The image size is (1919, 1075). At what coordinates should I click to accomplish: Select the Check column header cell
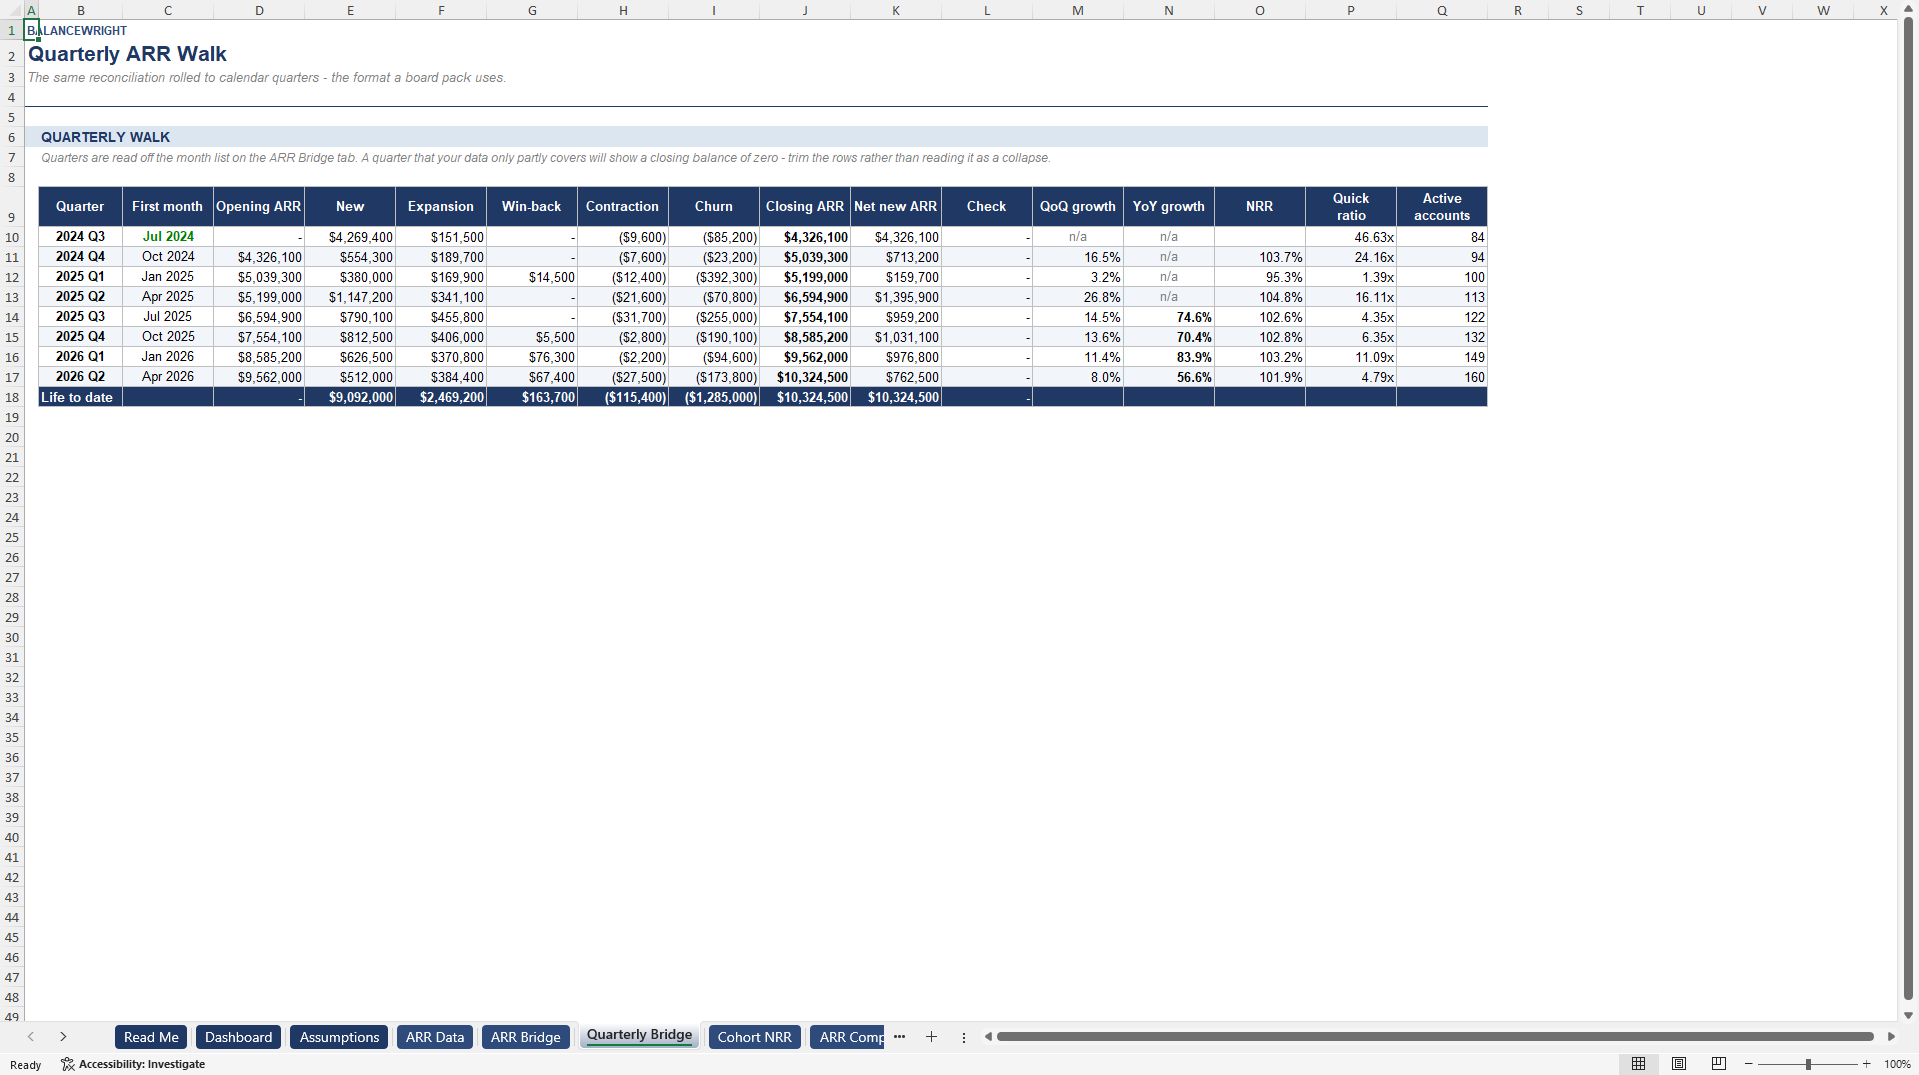(987, 206)
